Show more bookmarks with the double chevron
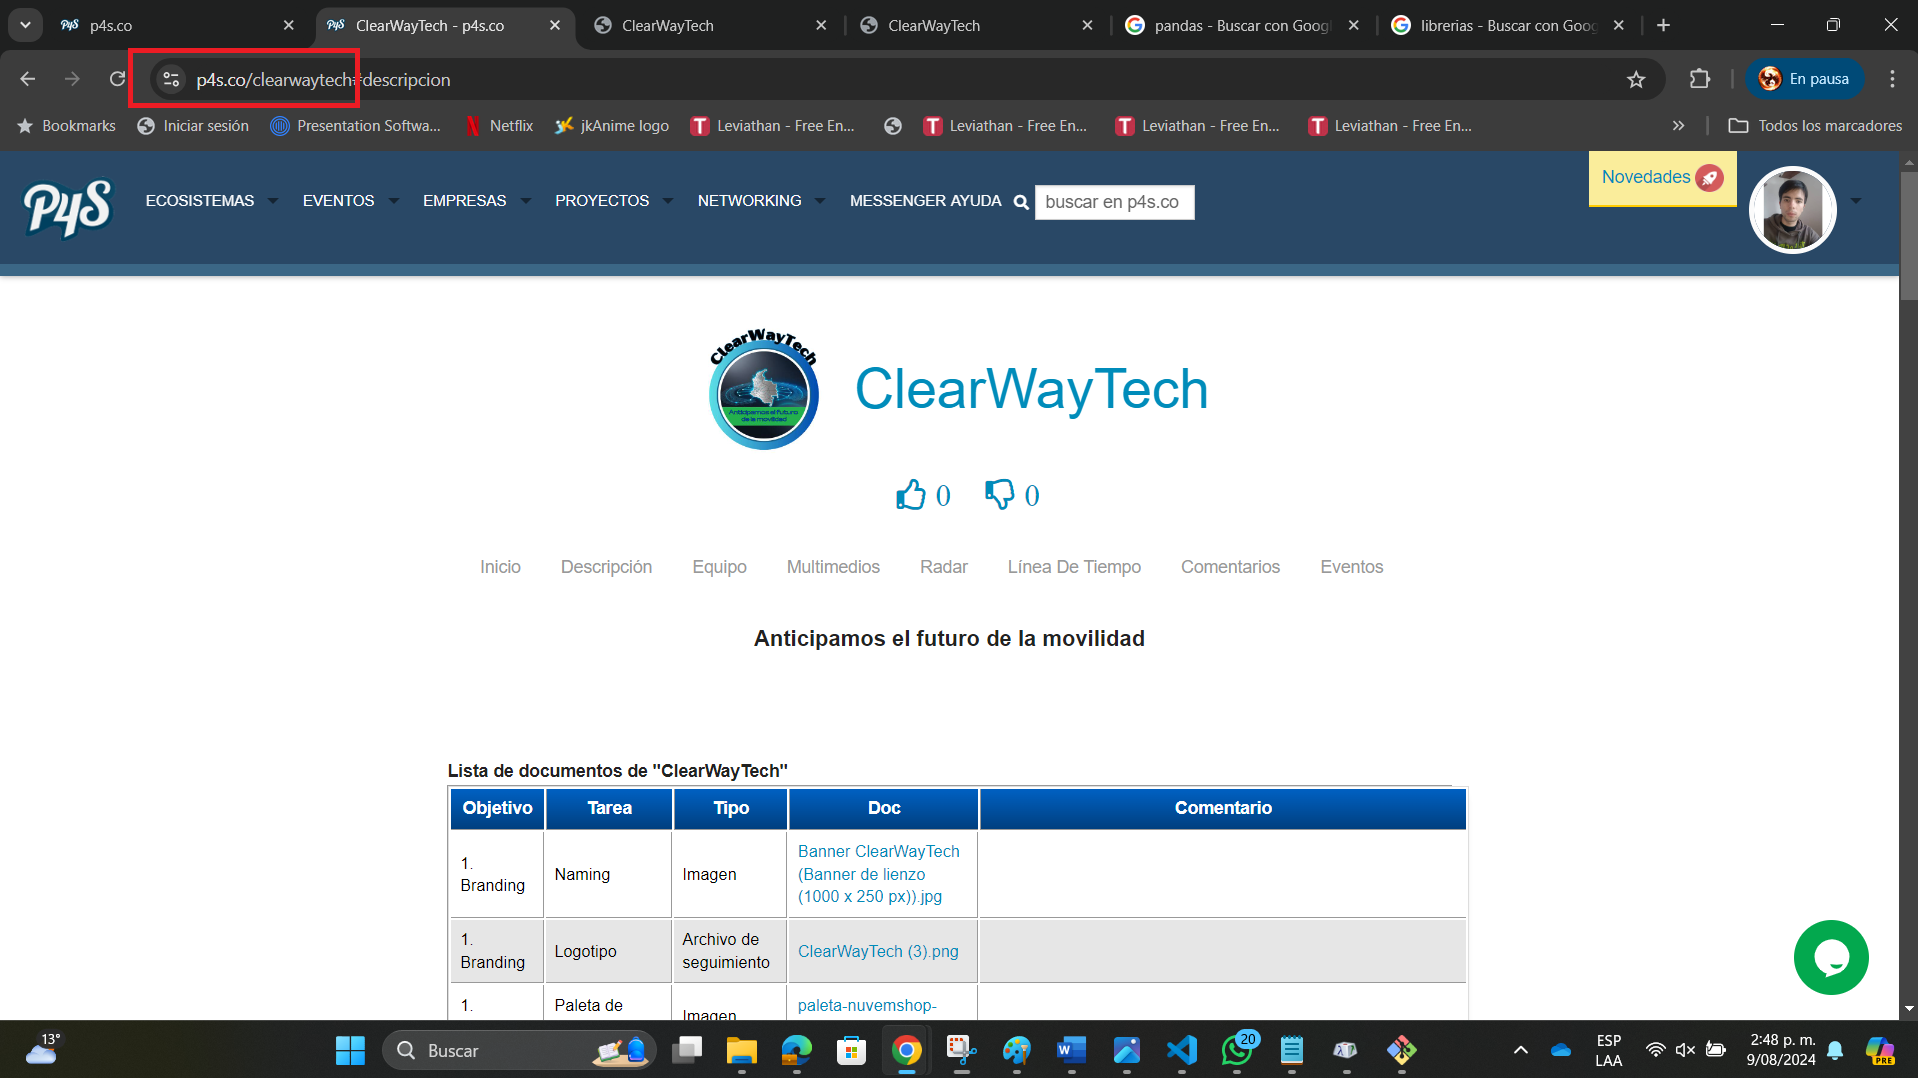Viewport: 1918px width, 1078px height. coord(1679,126)
